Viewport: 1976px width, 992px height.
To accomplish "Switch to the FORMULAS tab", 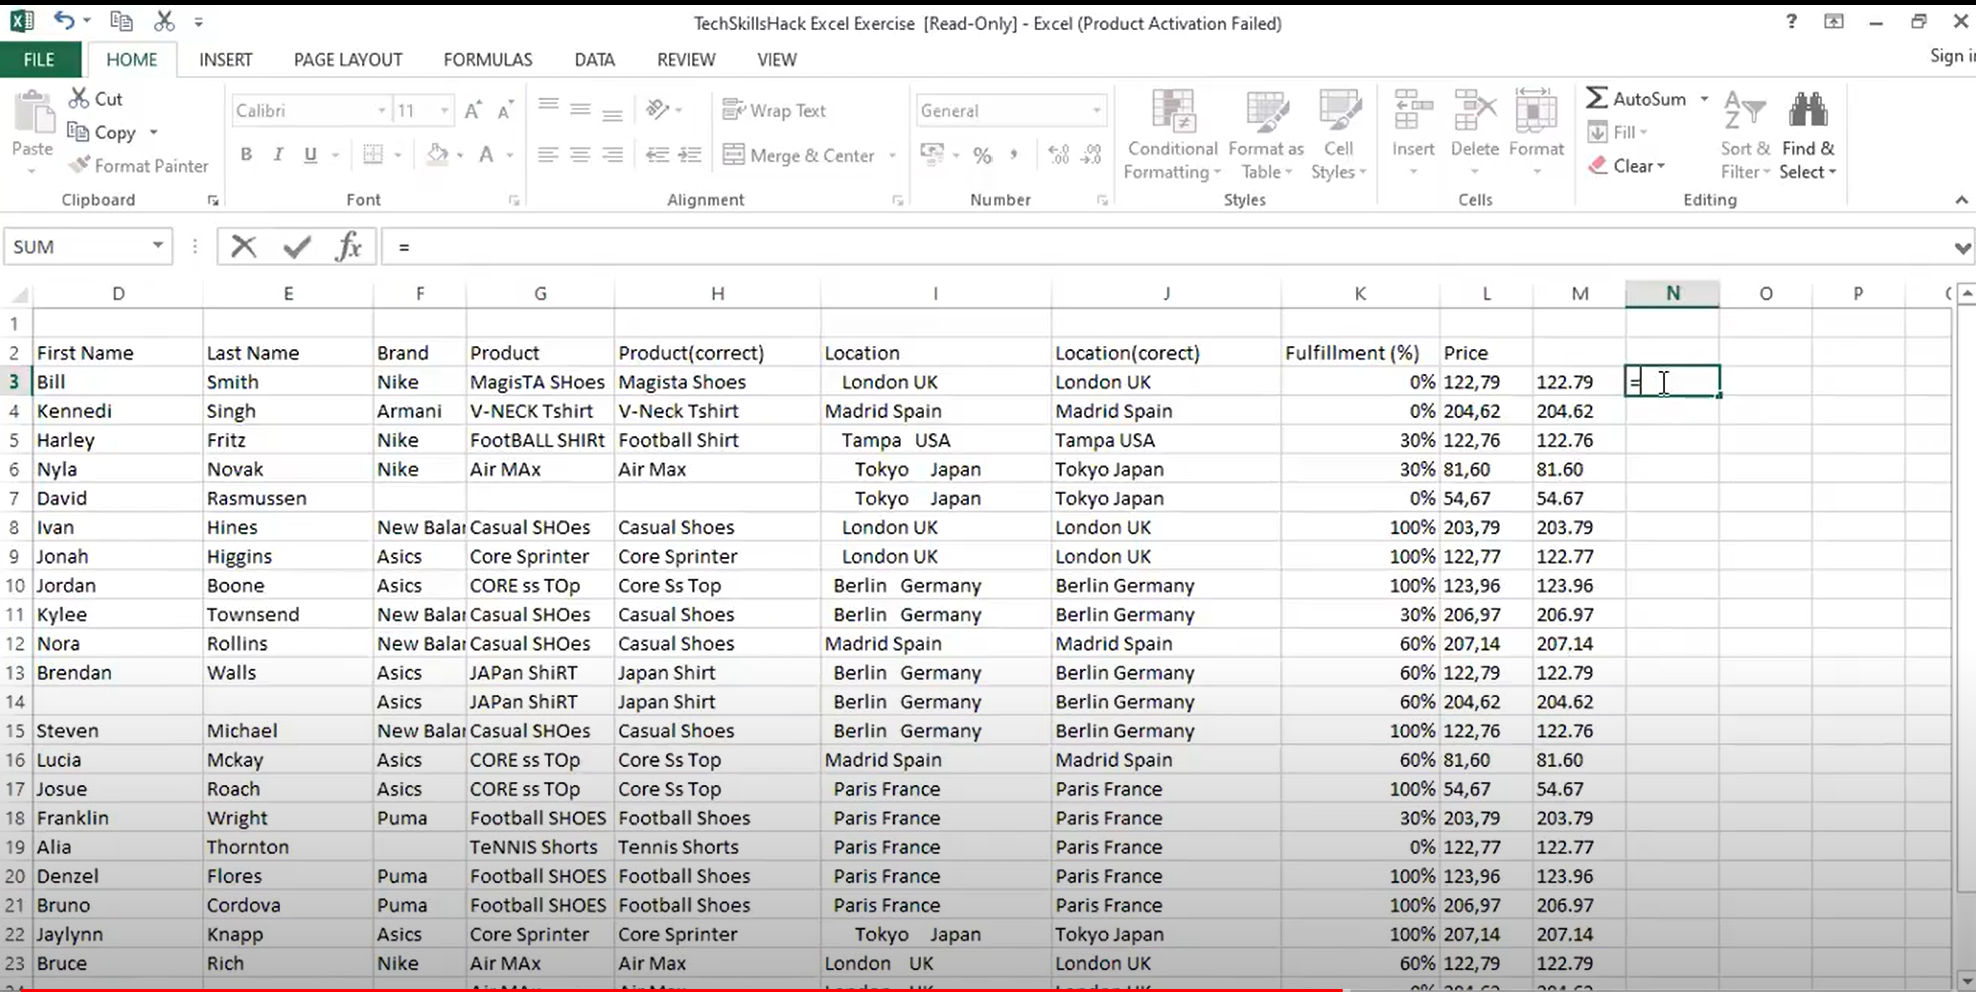I will coord(488,60).
